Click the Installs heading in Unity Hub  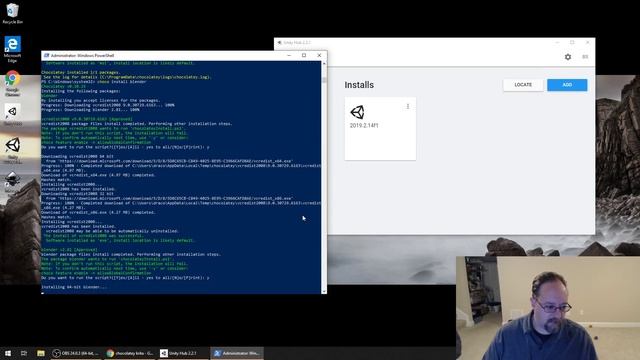[x=359, y=85]
